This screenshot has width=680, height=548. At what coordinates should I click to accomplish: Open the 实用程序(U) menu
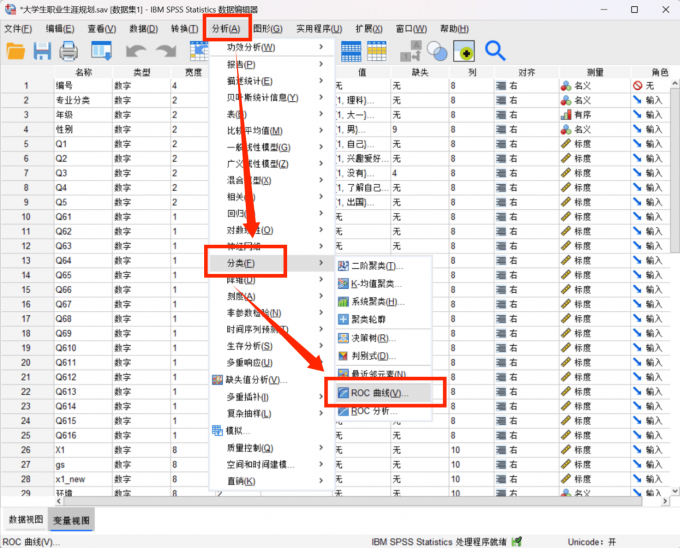(319, 29)
